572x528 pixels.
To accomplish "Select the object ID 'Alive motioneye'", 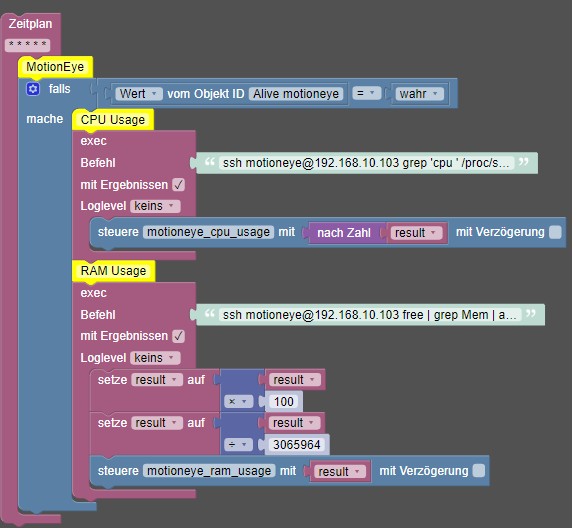I will pos(296,94).
